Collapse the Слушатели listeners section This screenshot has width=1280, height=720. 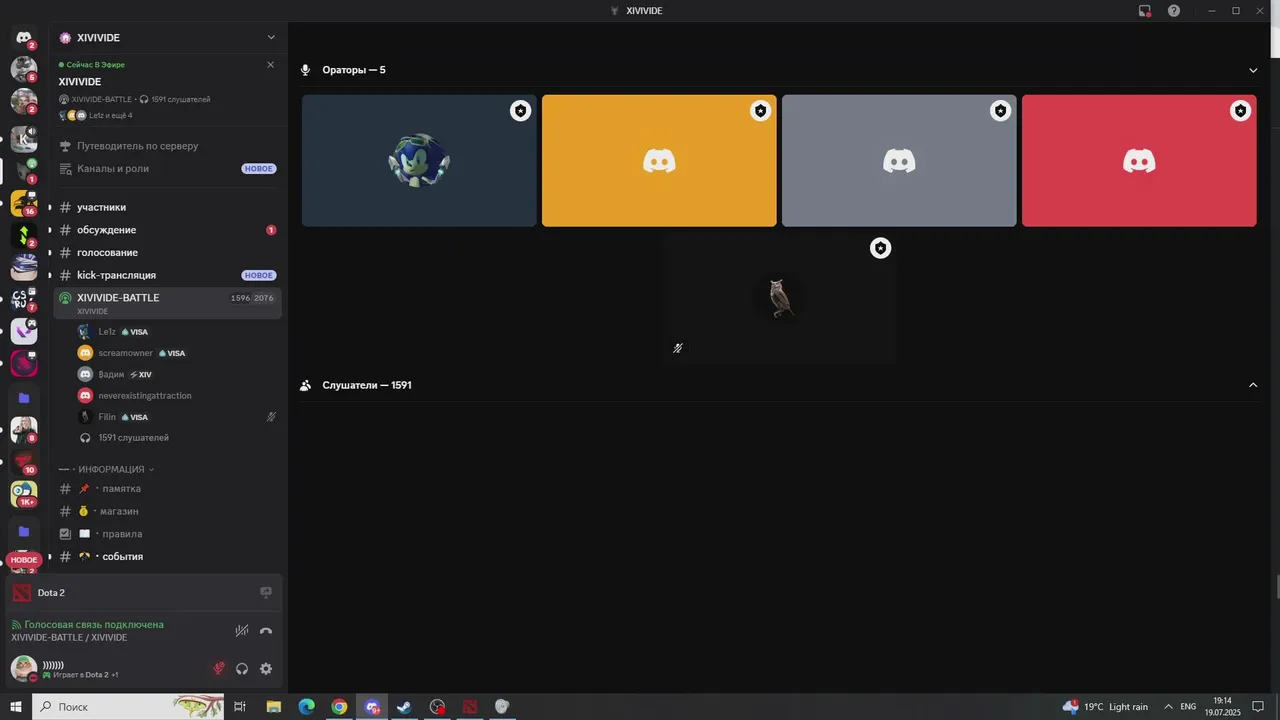point(1253,385)
